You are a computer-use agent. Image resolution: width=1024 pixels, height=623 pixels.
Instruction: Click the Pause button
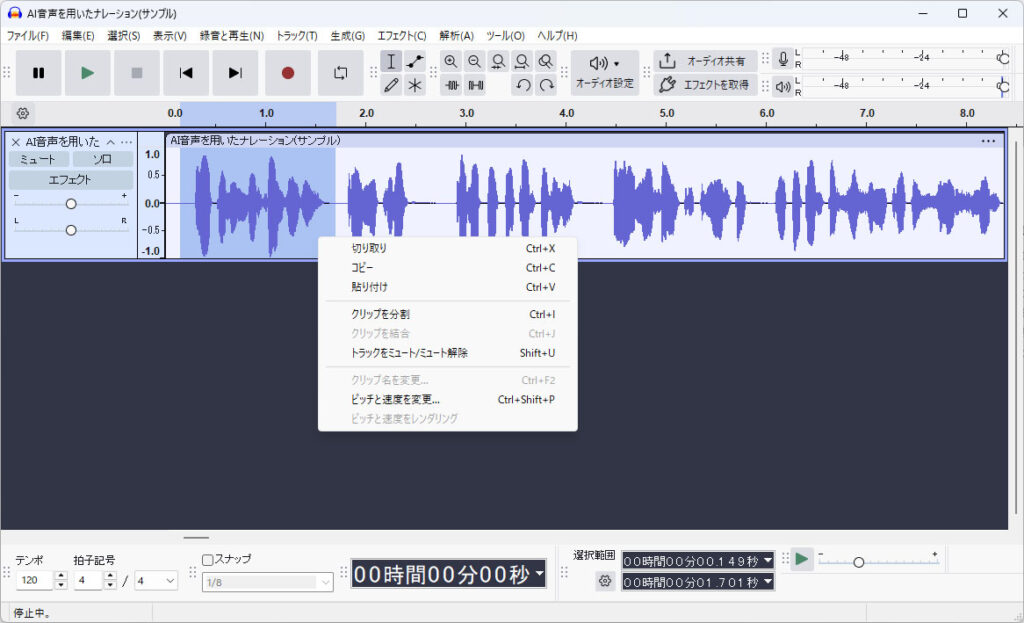[39, 72]
